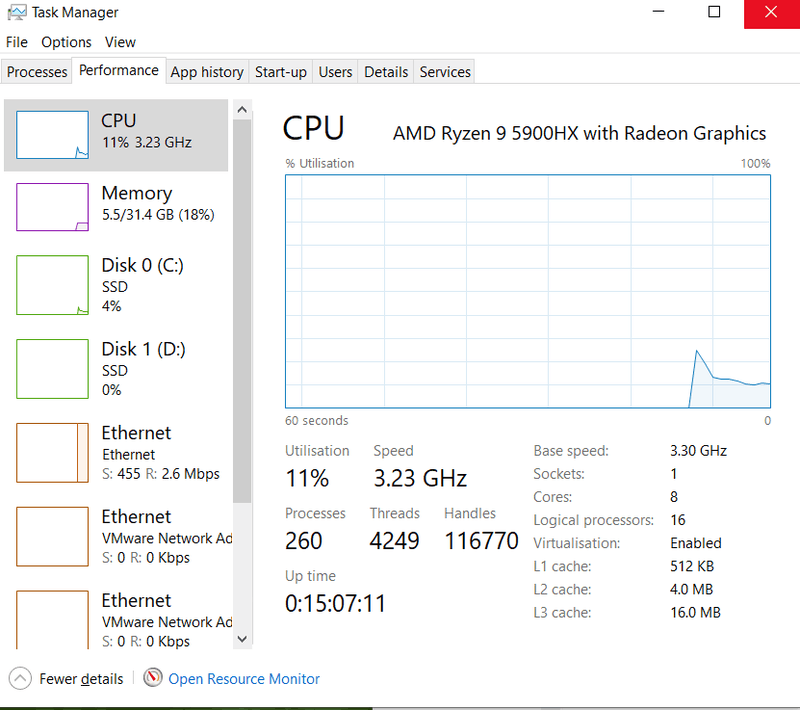Open the File menu
Image resolution: width=800 pixels, height=710 pixels.
click(x=17, y=42)
